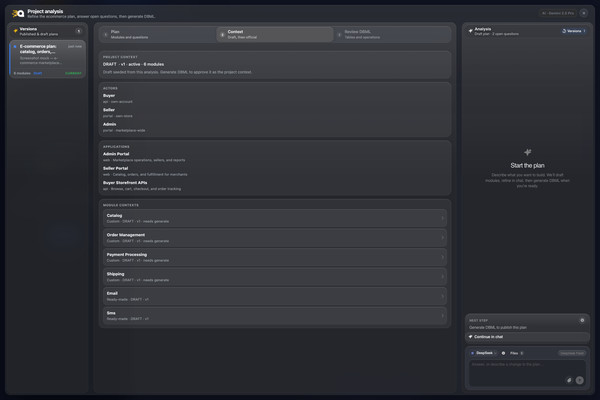Click the Buyer Storefront APIs entry
The height and width of the screenshot is (400, 600).
(x=142, y=186)
